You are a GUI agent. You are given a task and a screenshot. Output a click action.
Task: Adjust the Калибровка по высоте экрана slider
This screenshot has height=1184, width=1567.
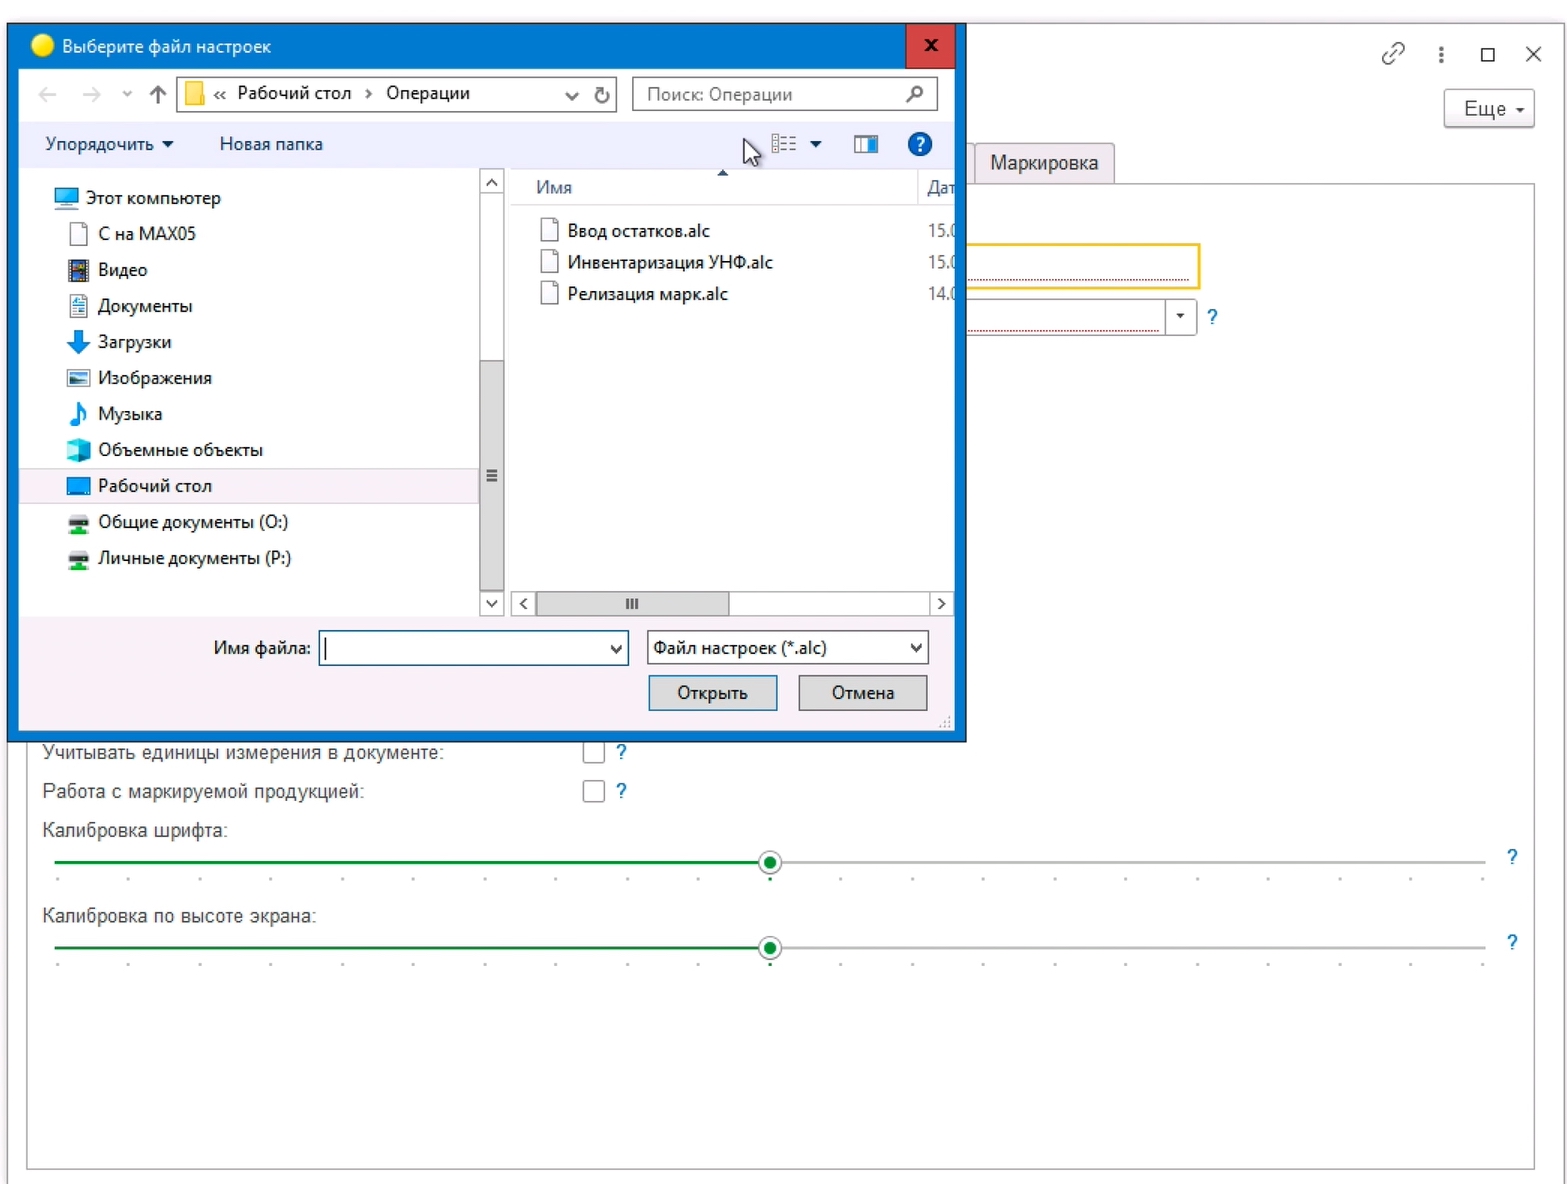tap(769, 948)
